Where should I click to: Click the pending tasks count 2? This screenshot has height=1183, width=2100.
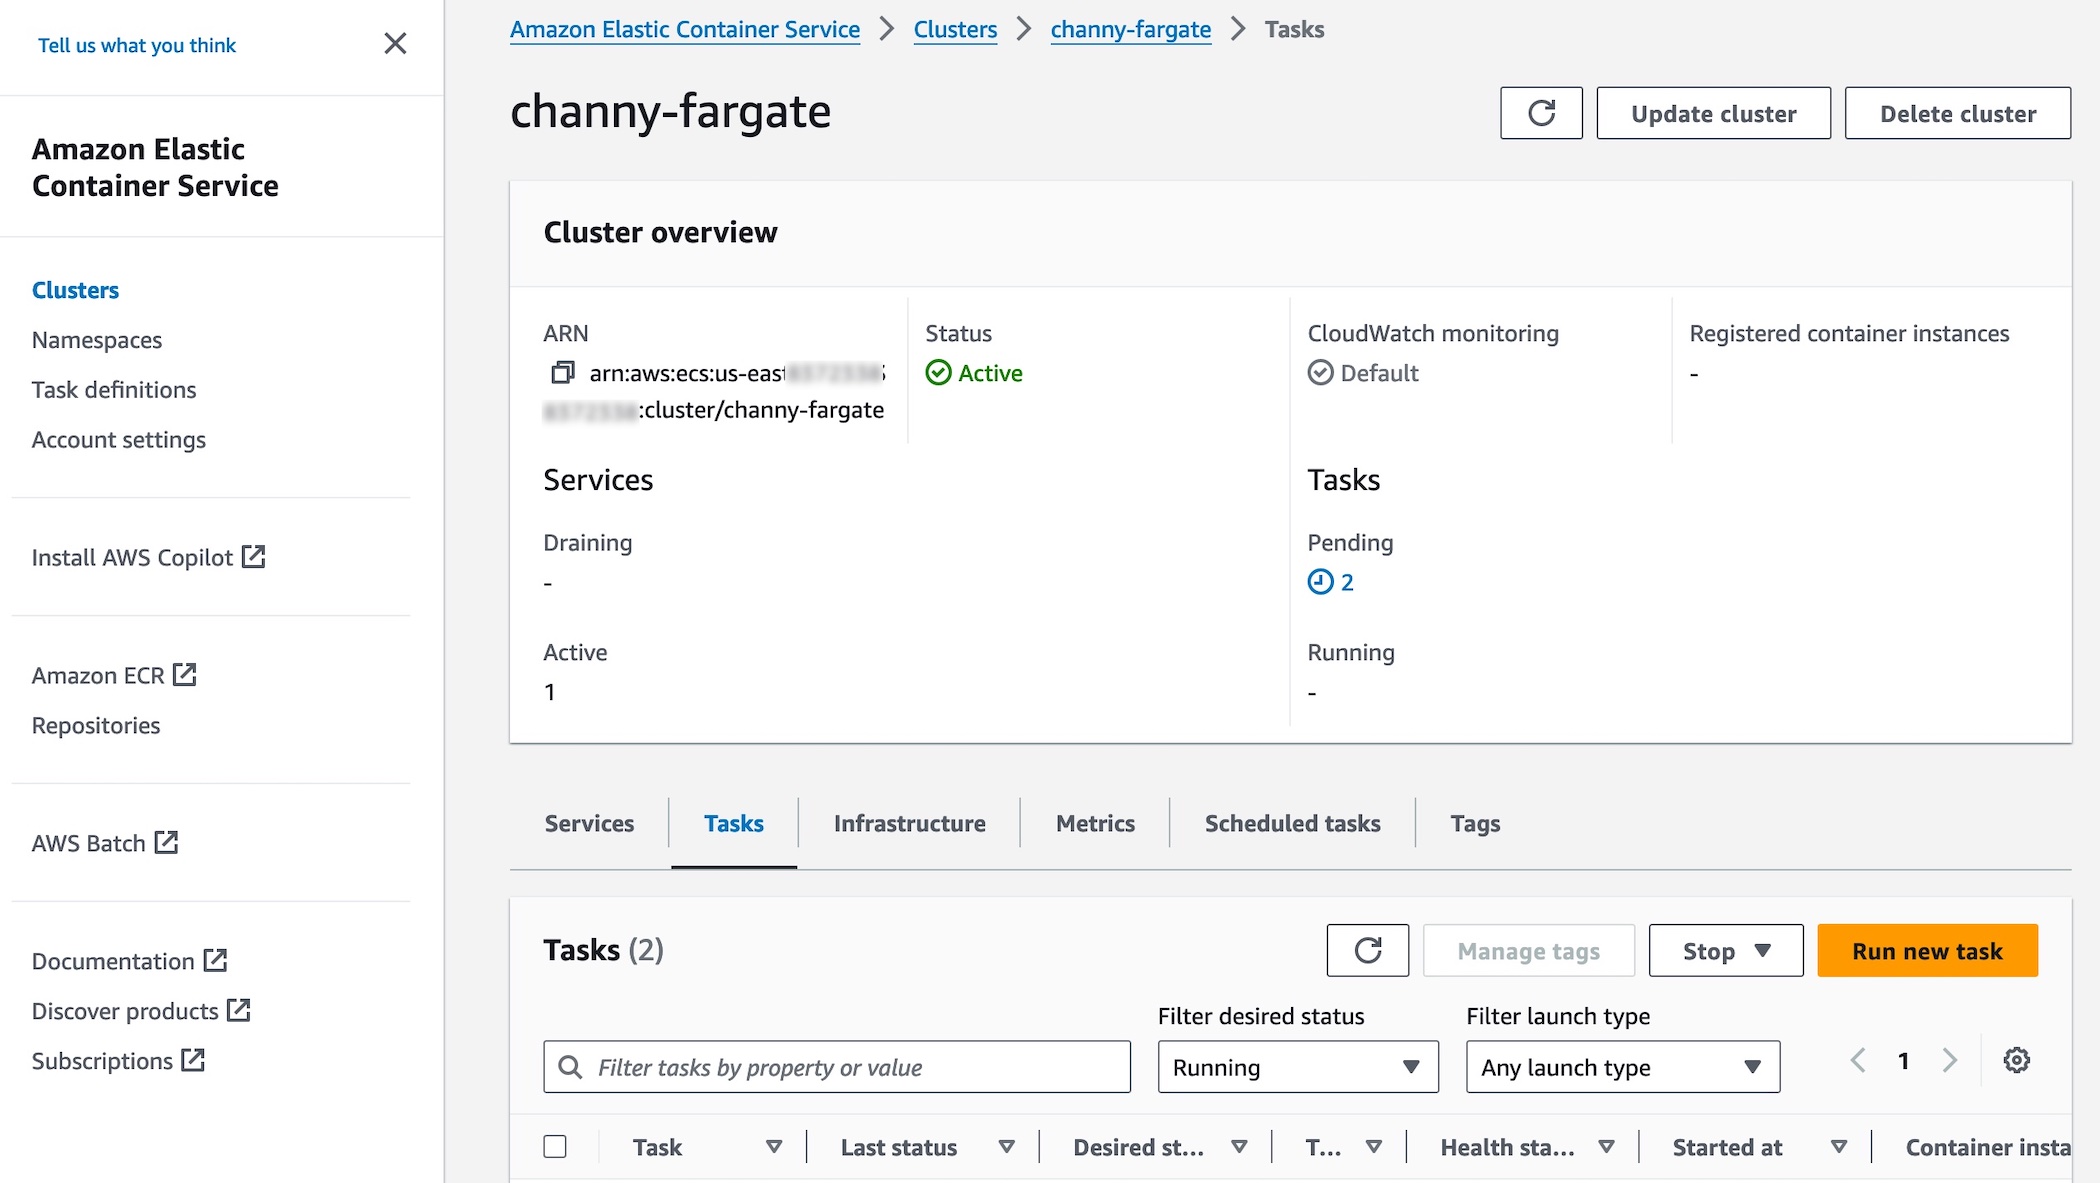click(x=1347, y=582)
